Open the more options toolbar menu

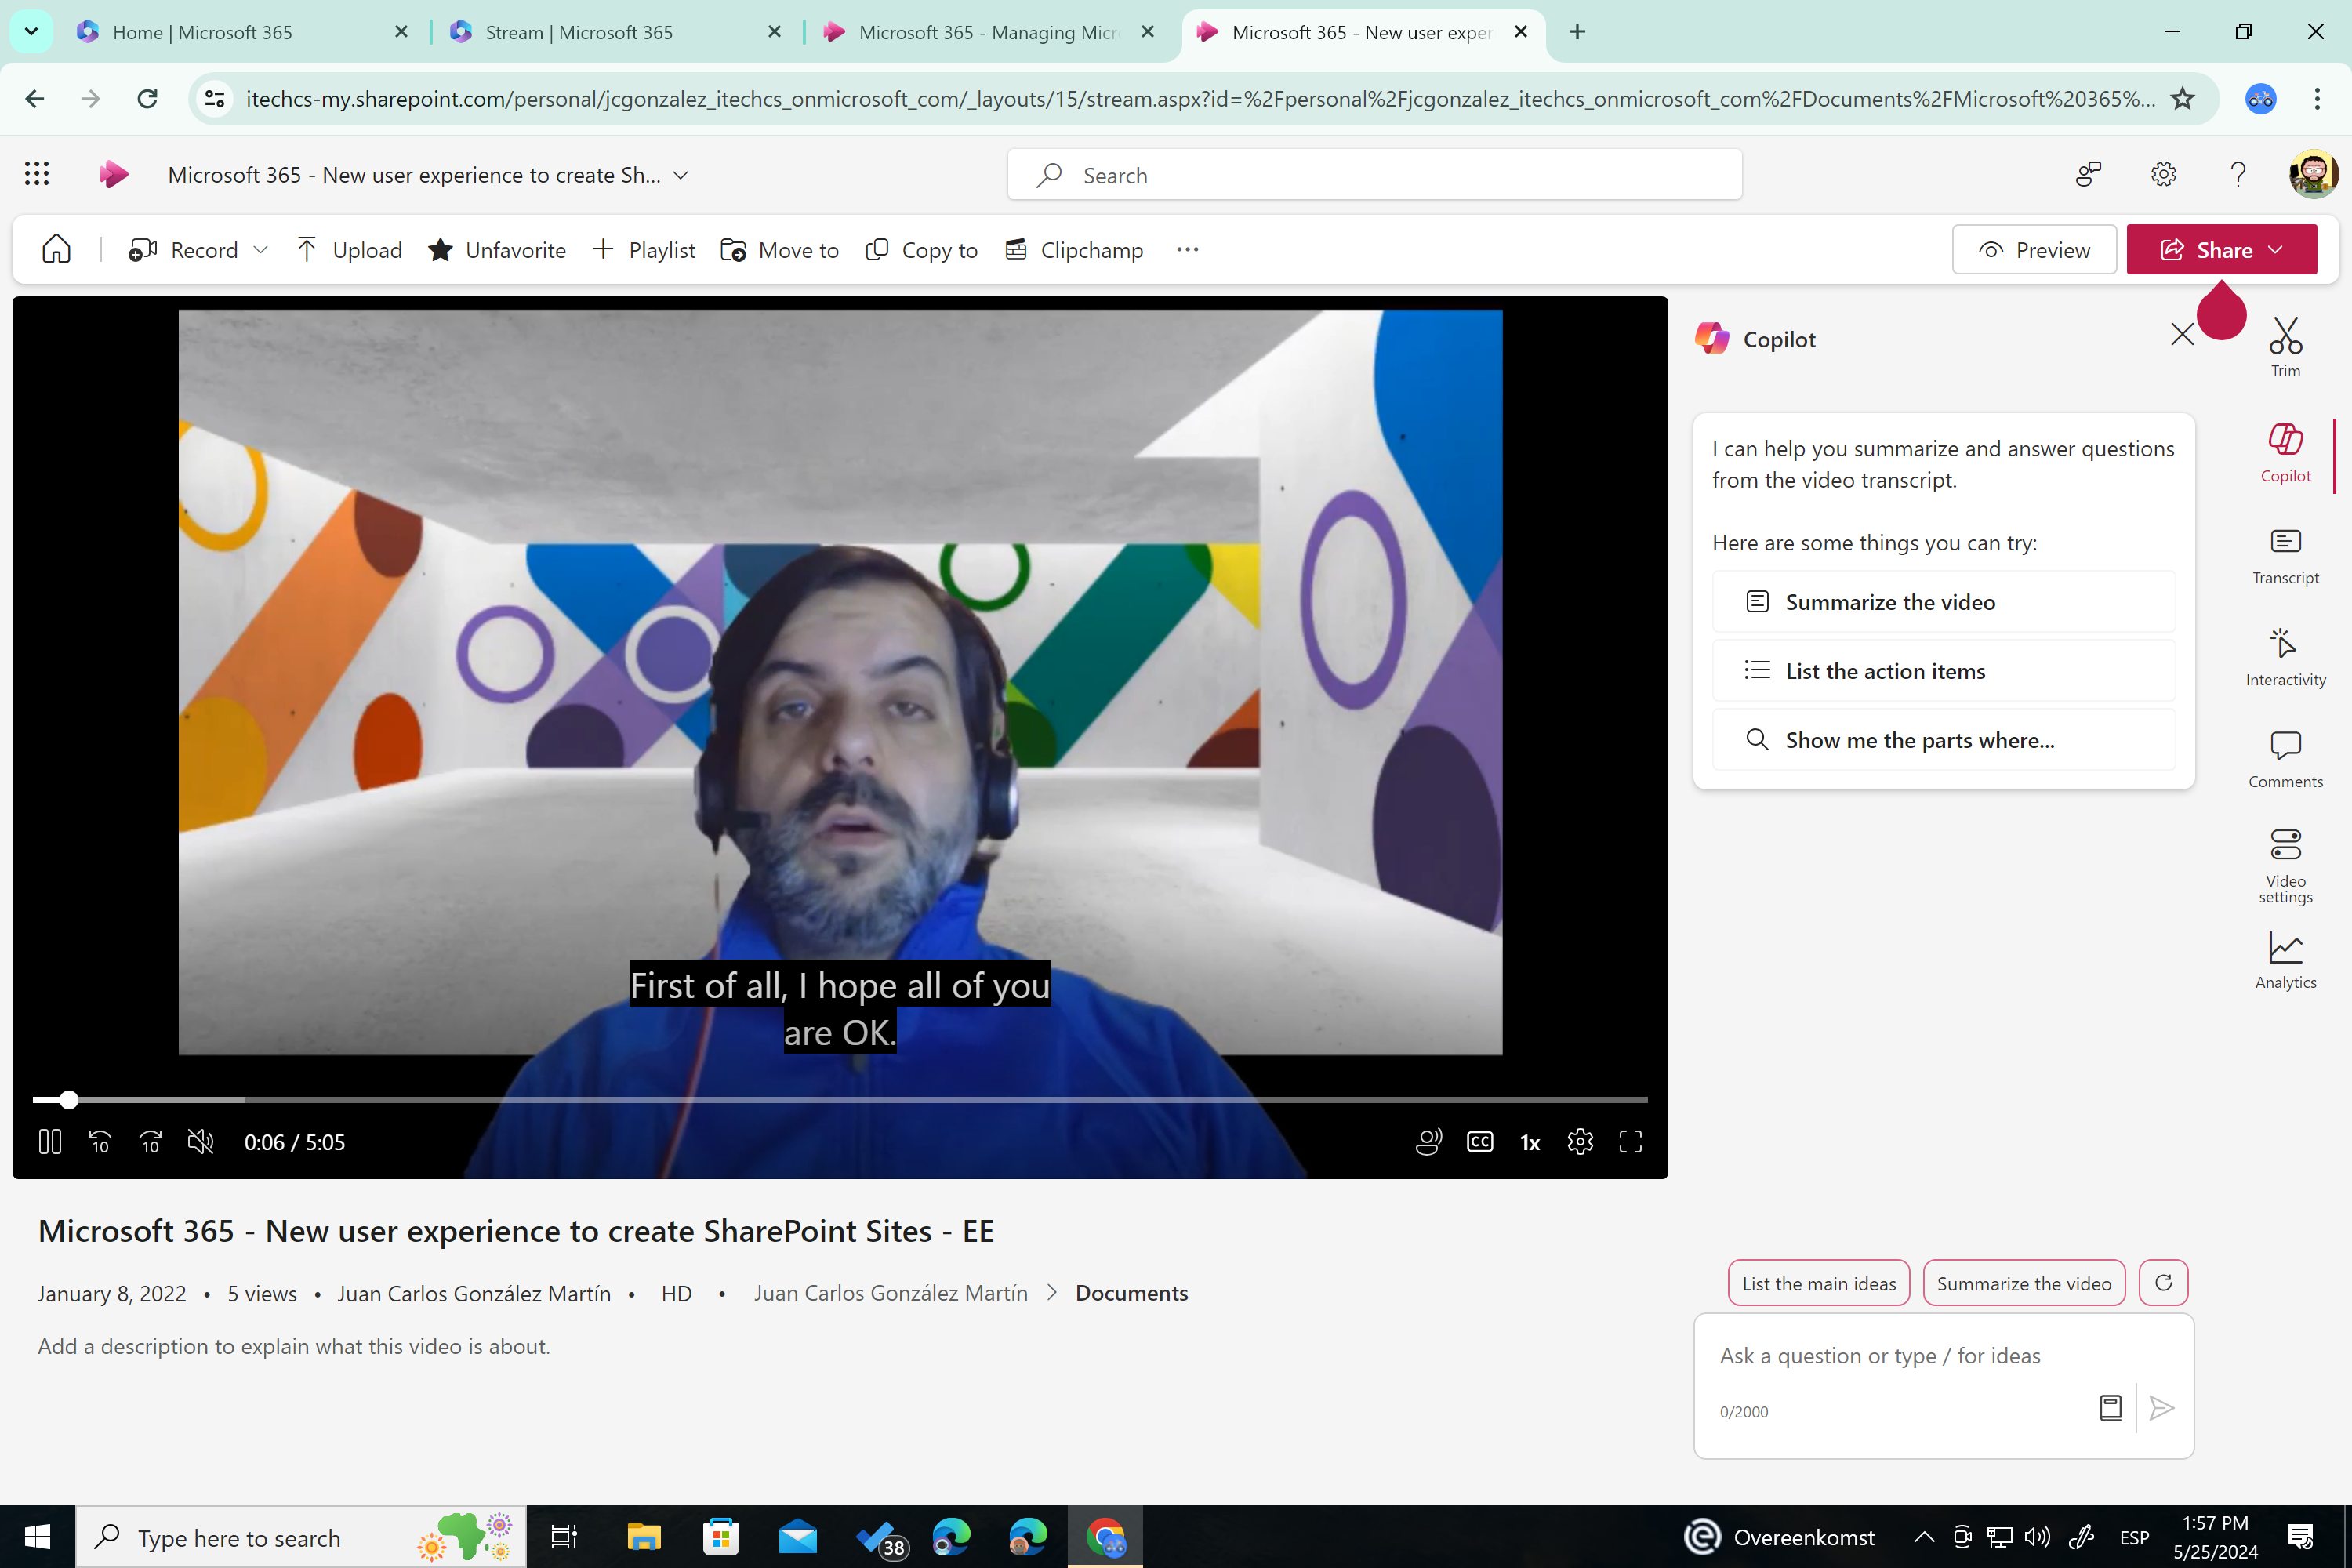1187,249
